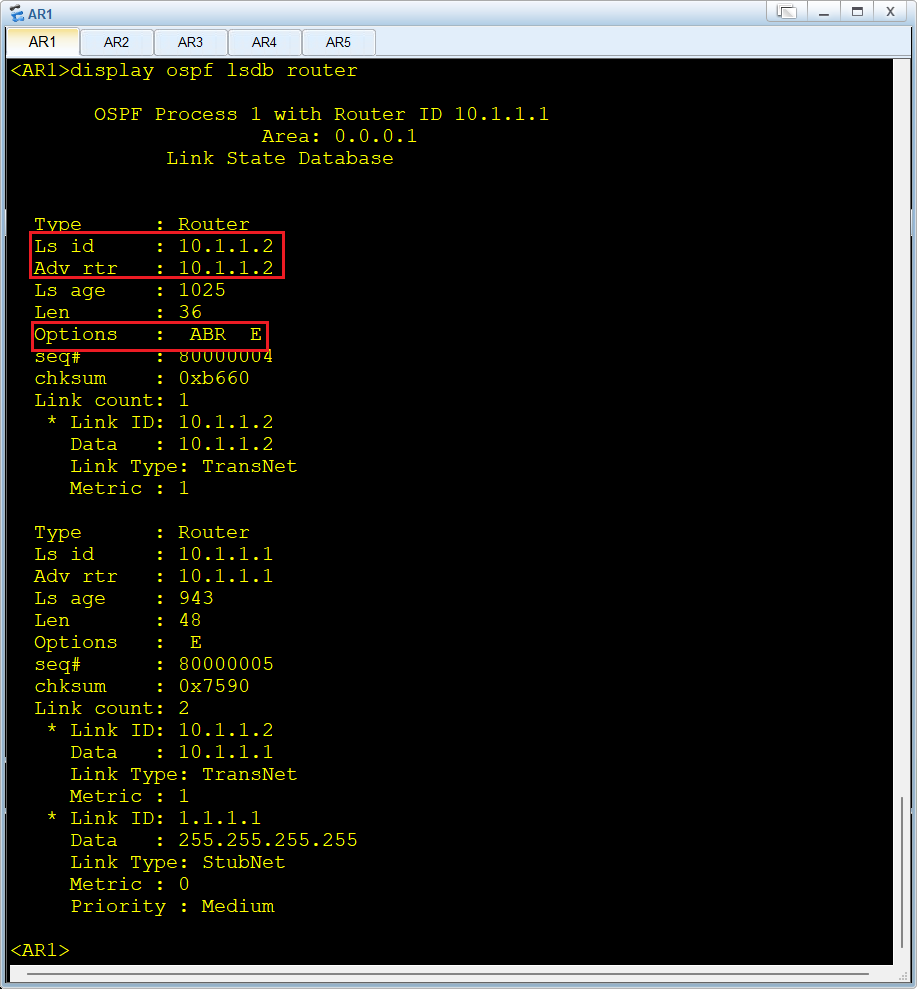Viewport: 917px width, 989px height.
Task: Activate the AR1 tab
Action: tap(42, 42)
